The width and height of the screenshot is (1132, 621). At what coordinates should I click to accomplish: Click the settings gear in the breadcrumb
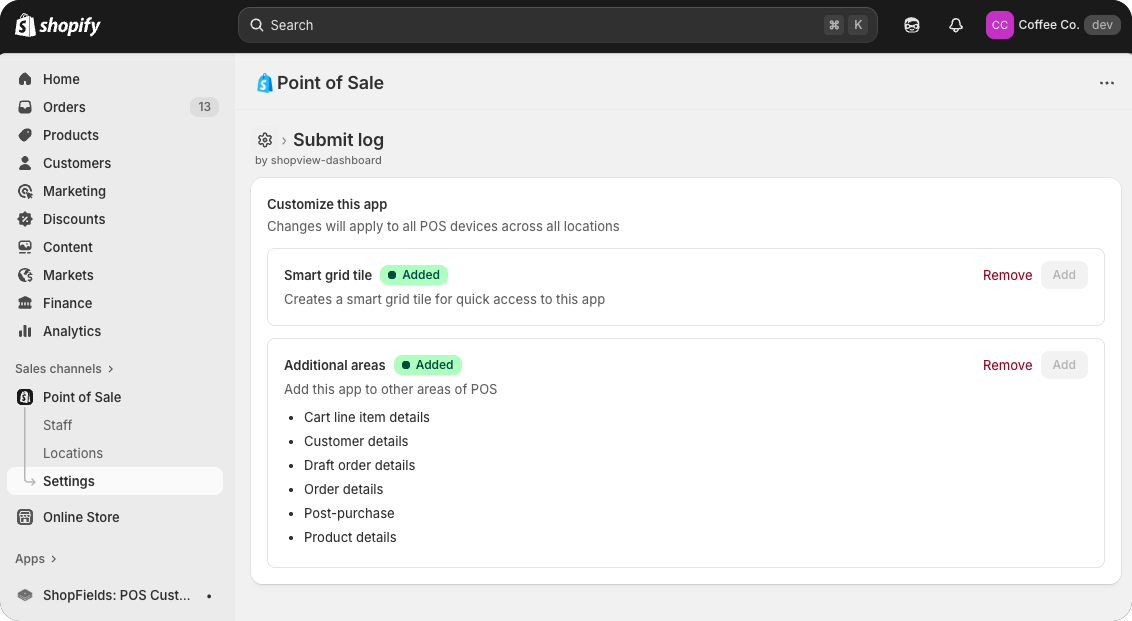[265, 140]
